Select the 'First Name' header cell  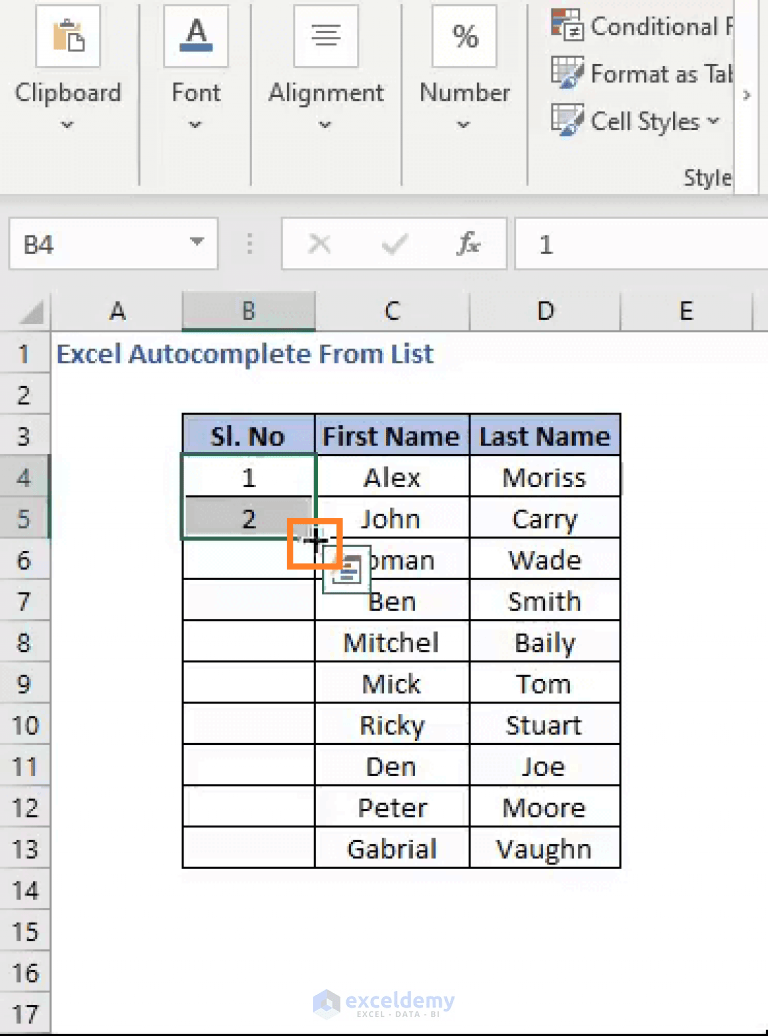click(x=393, y=435)
